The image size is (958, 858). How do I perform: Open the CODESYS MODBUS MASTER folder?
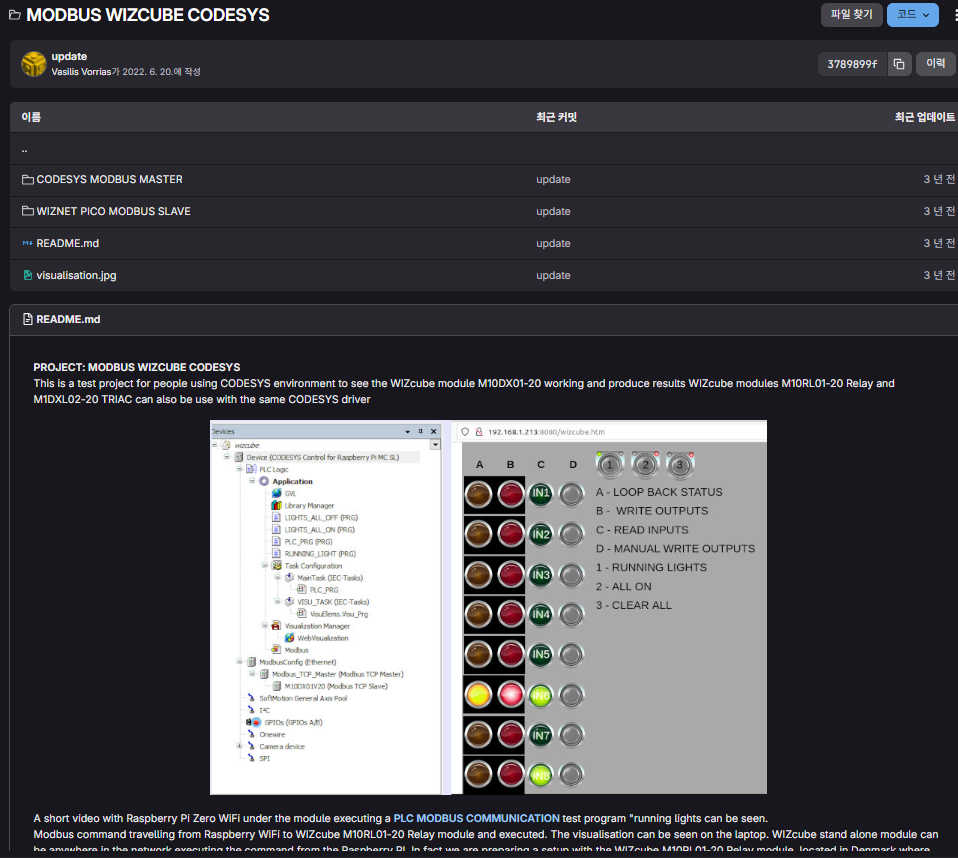(109, 180)
